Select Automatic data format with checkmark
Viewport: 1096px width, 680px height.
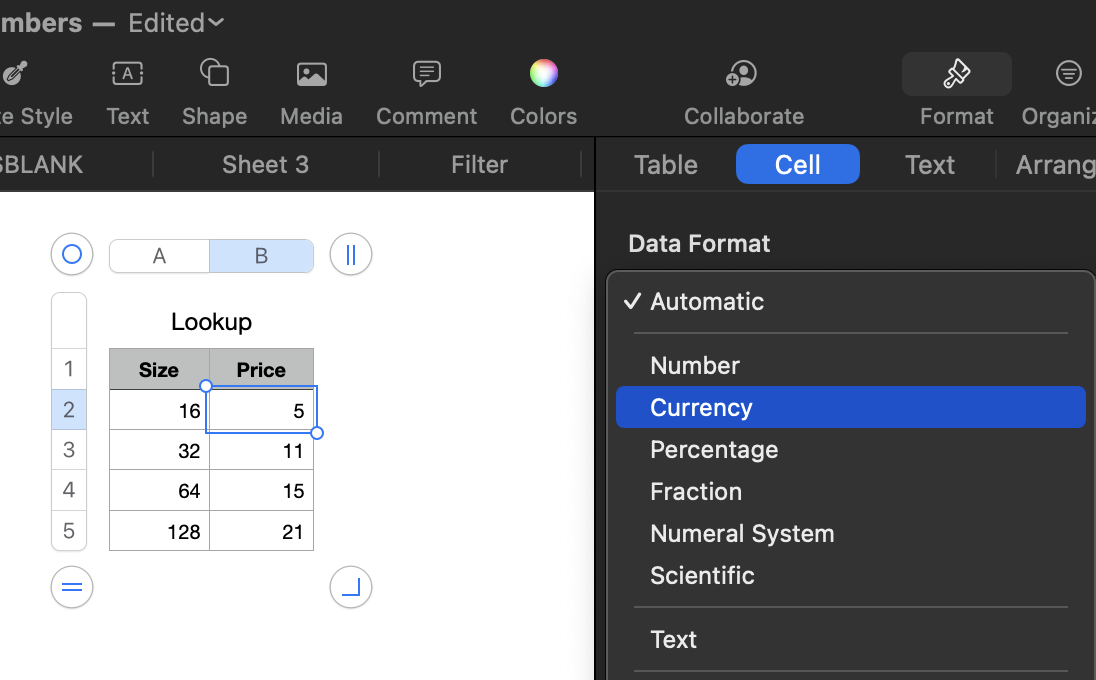click(706, 301)
